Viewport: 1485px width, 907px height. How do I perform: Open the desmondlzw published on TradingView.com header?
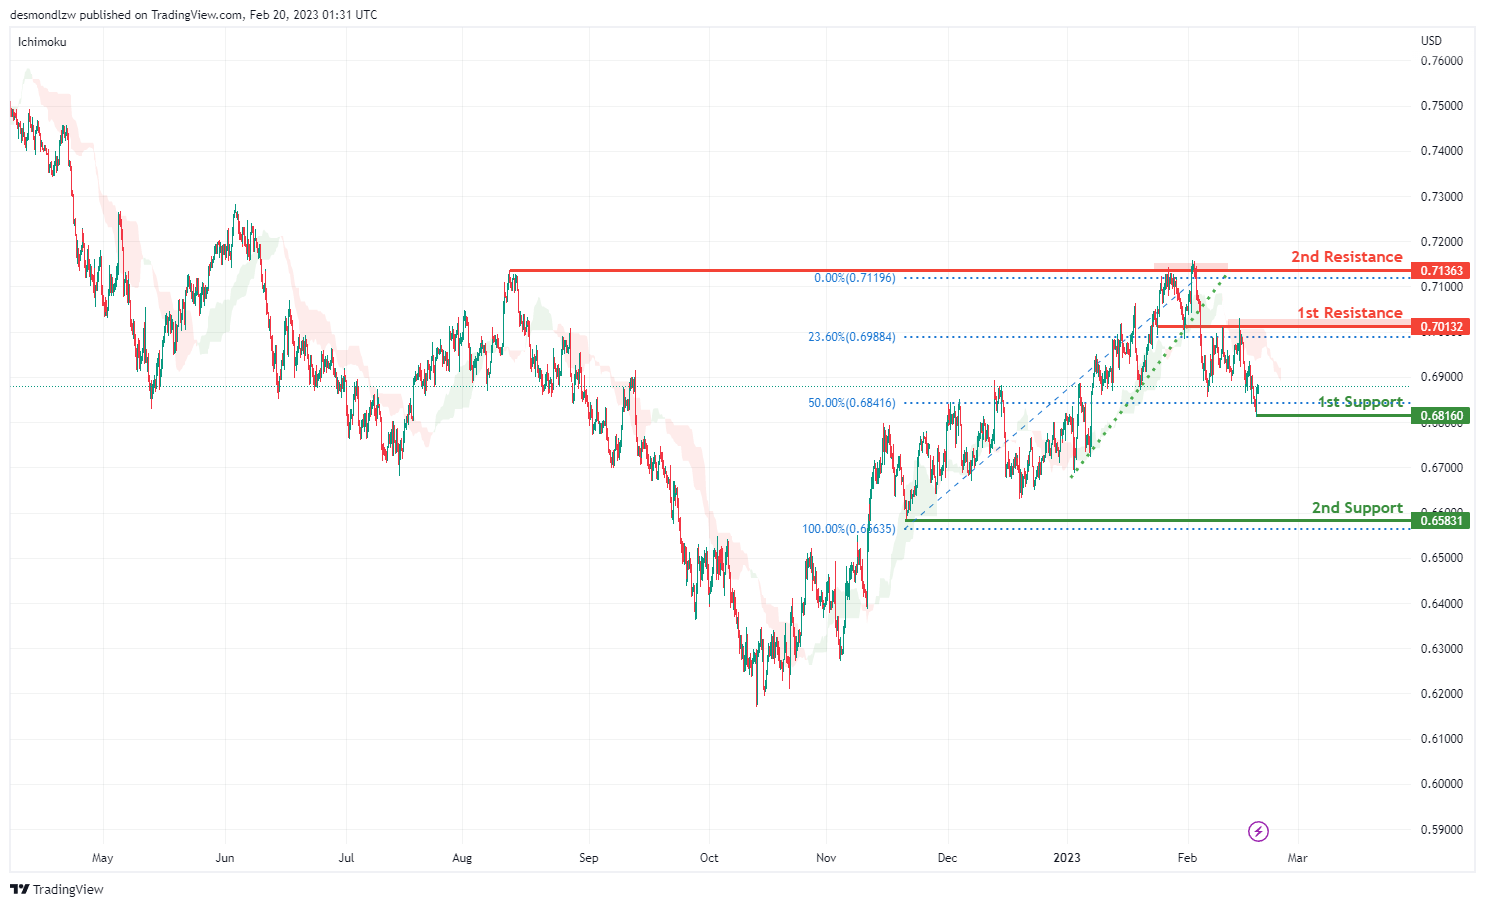(x=193, y=15)
